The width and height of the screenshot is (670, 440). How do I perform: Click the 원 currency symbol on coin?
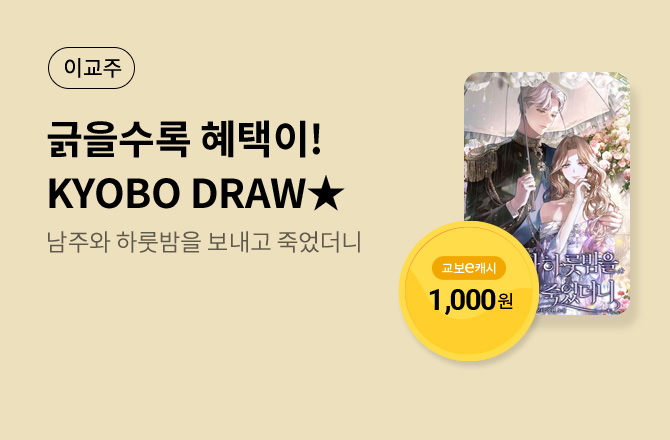click(x=505, y=301)
